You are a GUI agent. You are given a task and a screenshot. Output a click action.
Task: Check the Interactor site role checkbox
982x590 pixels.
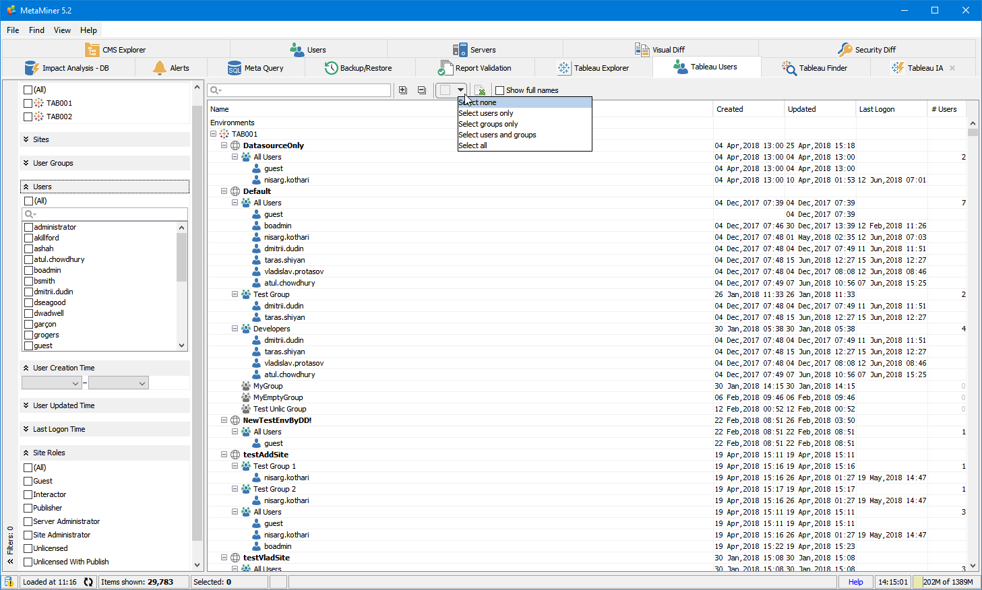tap(28, 495)
